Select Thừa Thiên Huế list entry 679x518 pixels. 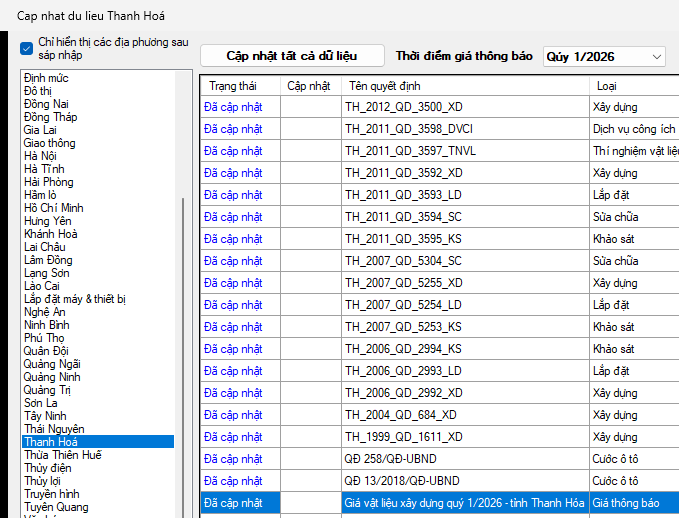tap(62, 455)
